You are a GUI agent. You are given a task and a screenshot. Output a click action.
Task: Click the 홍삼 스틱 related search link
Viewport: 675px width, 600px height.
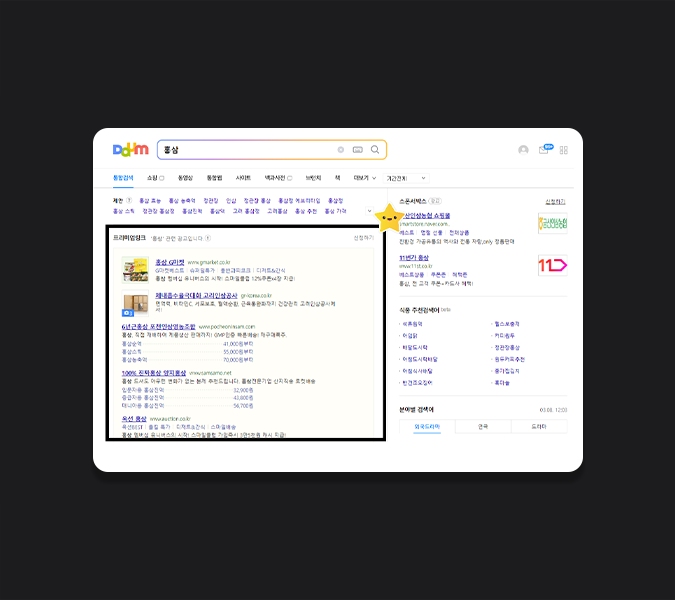tap(124, 211)
